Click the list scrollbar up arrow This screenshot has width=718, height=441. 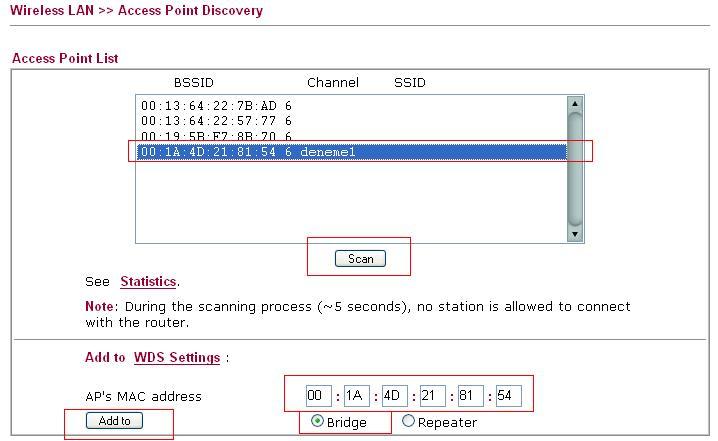tap(575, 104)
